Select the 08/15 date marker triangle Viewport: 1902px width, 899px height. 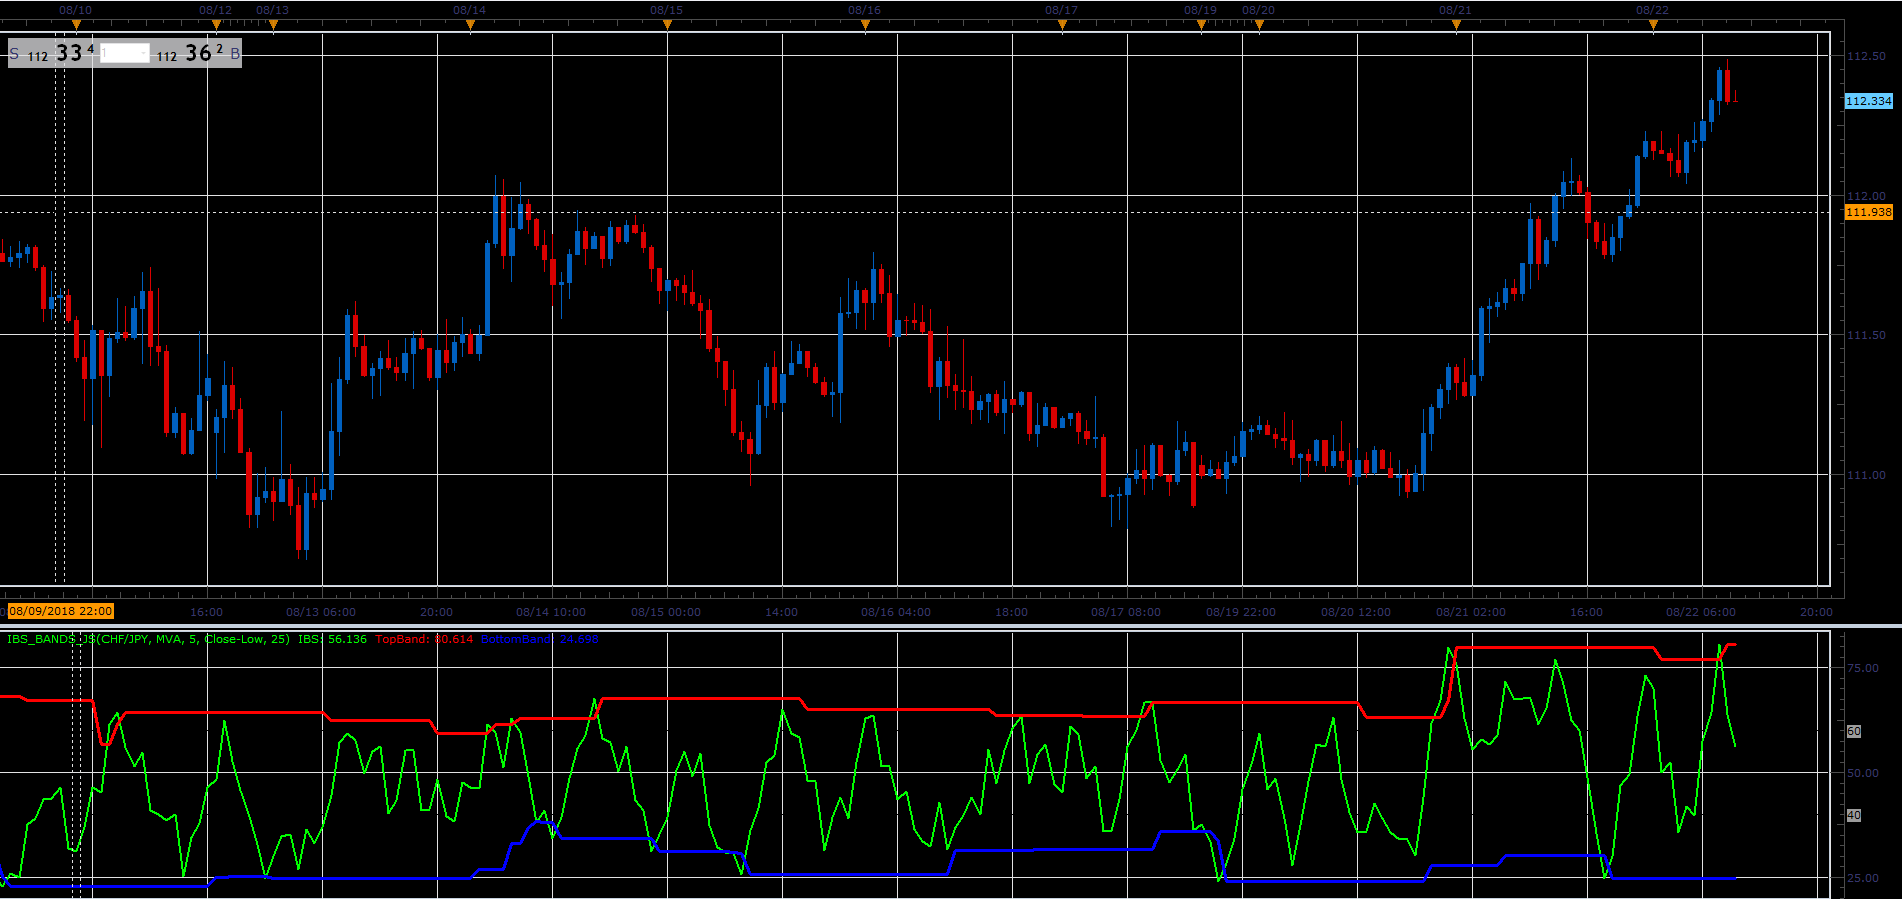coord(667,26)
